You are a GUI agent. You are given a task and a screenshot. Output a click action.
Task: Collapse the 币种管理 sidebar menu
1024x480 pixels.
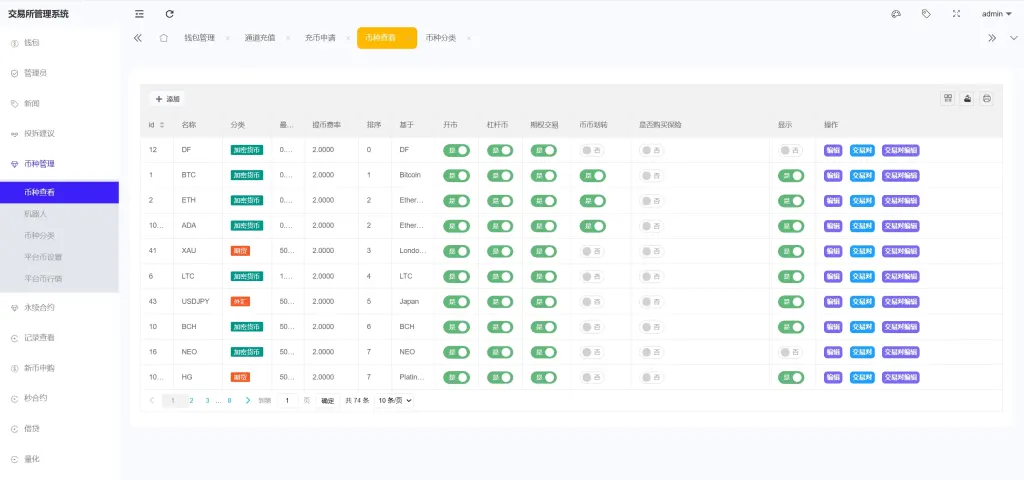point(59,164)
